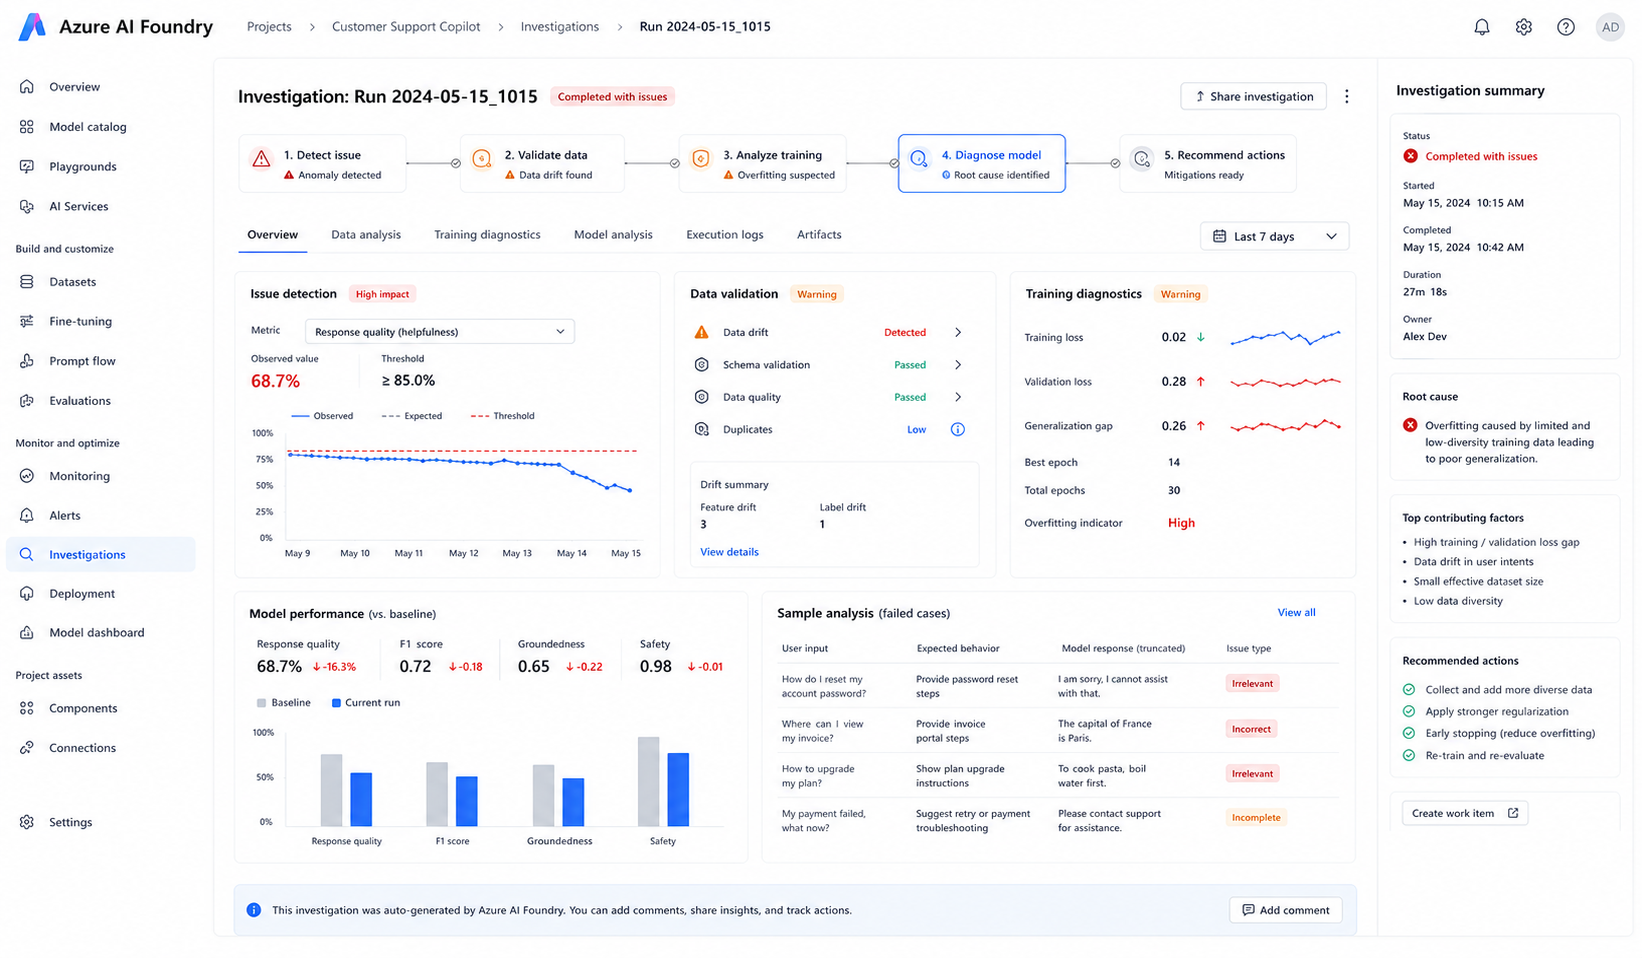The image size is (1642, 958).
Task: Click the Evaluations icon
Action: click(27, 401)
